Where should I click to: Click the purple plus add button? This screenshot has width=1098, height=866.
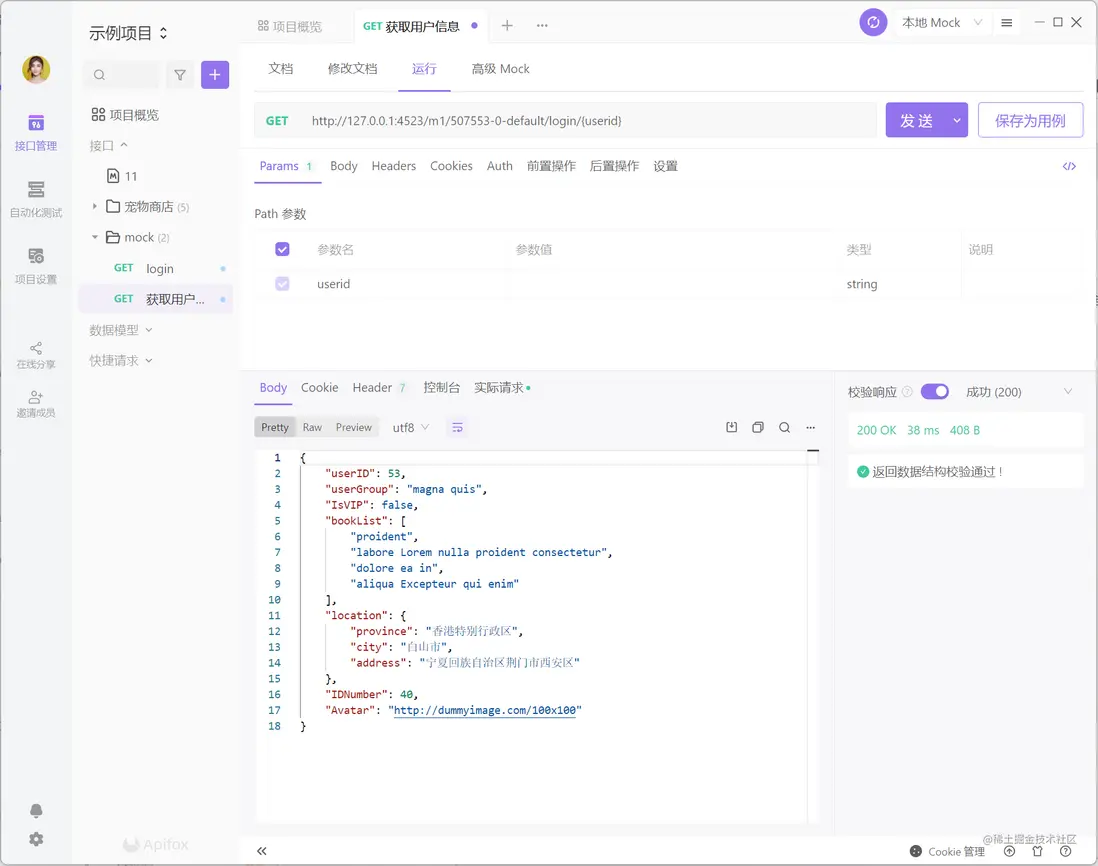coord(215,75)
